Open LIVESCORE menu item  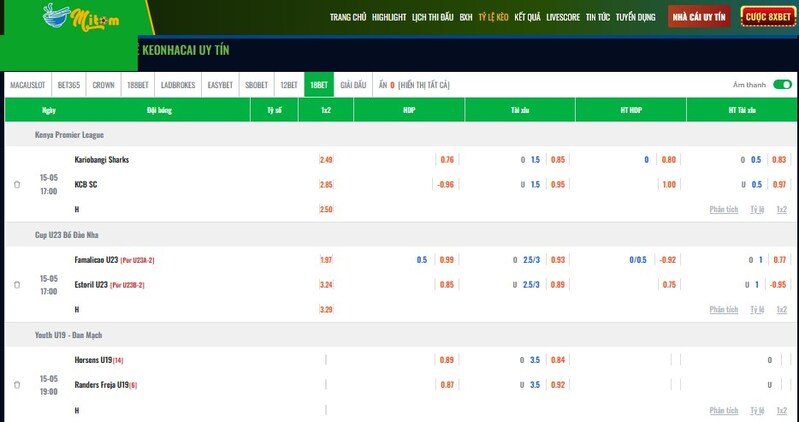pyautogui.click(x=563, y=17)
